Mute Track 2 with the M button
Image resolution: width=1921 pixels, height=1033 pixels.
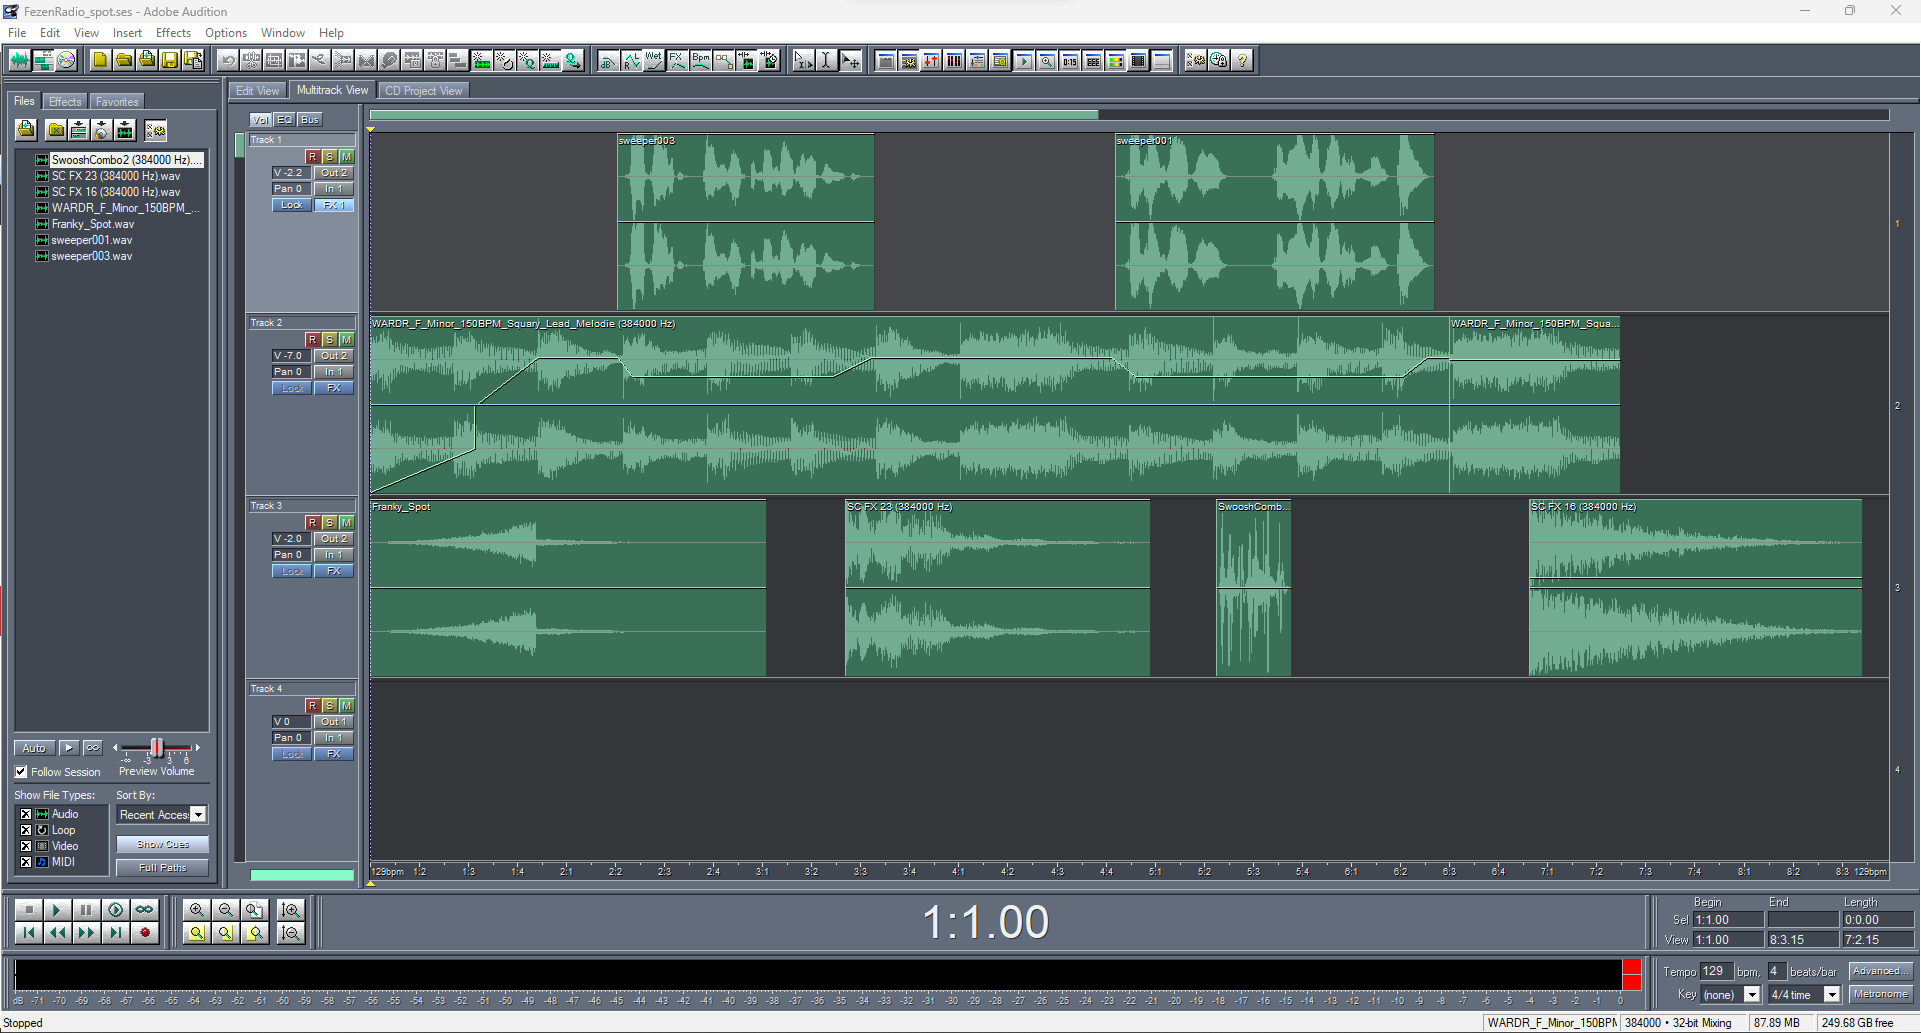346,340
